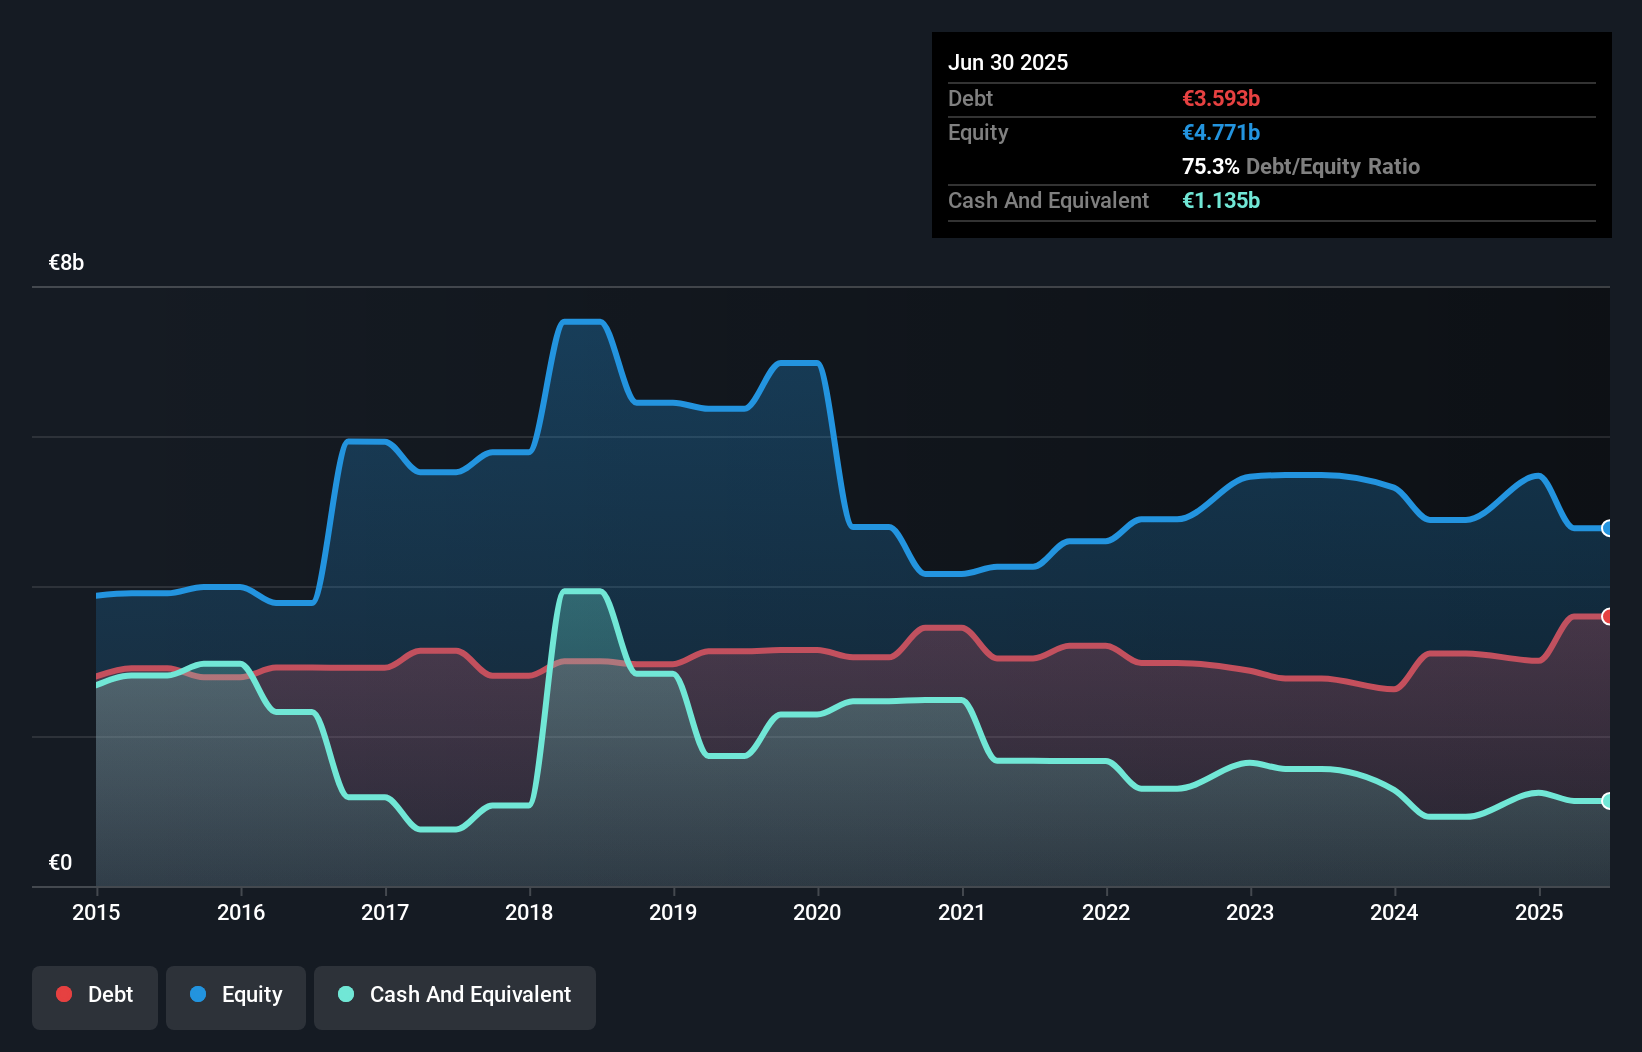Click the €4.771b equity value
Screen dimensions: 1642x1052
(1221, 132)
